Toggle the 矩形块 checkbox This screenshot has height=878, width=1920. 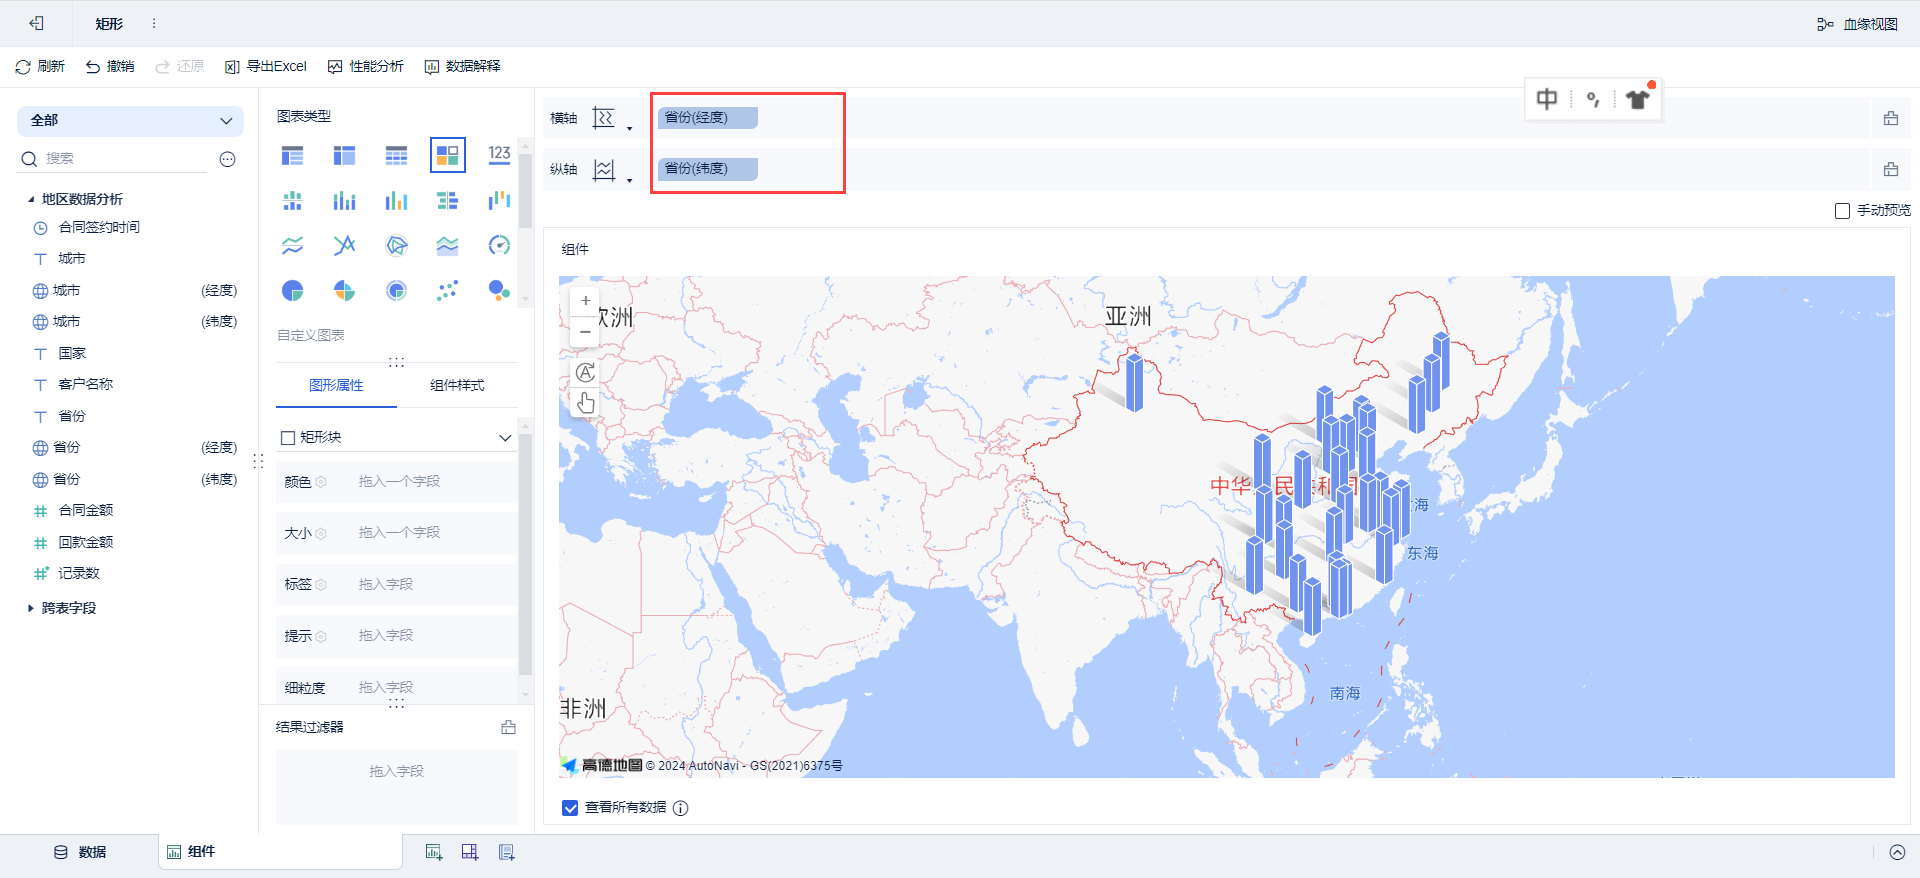click(x=288, y=438)
